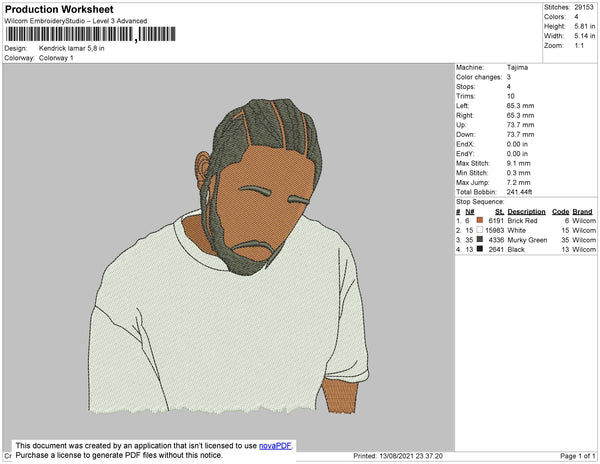Click the design name 'Kendrick lamar 5,8 in'
This screenshot has width=600, height=464.
[72, 49]
